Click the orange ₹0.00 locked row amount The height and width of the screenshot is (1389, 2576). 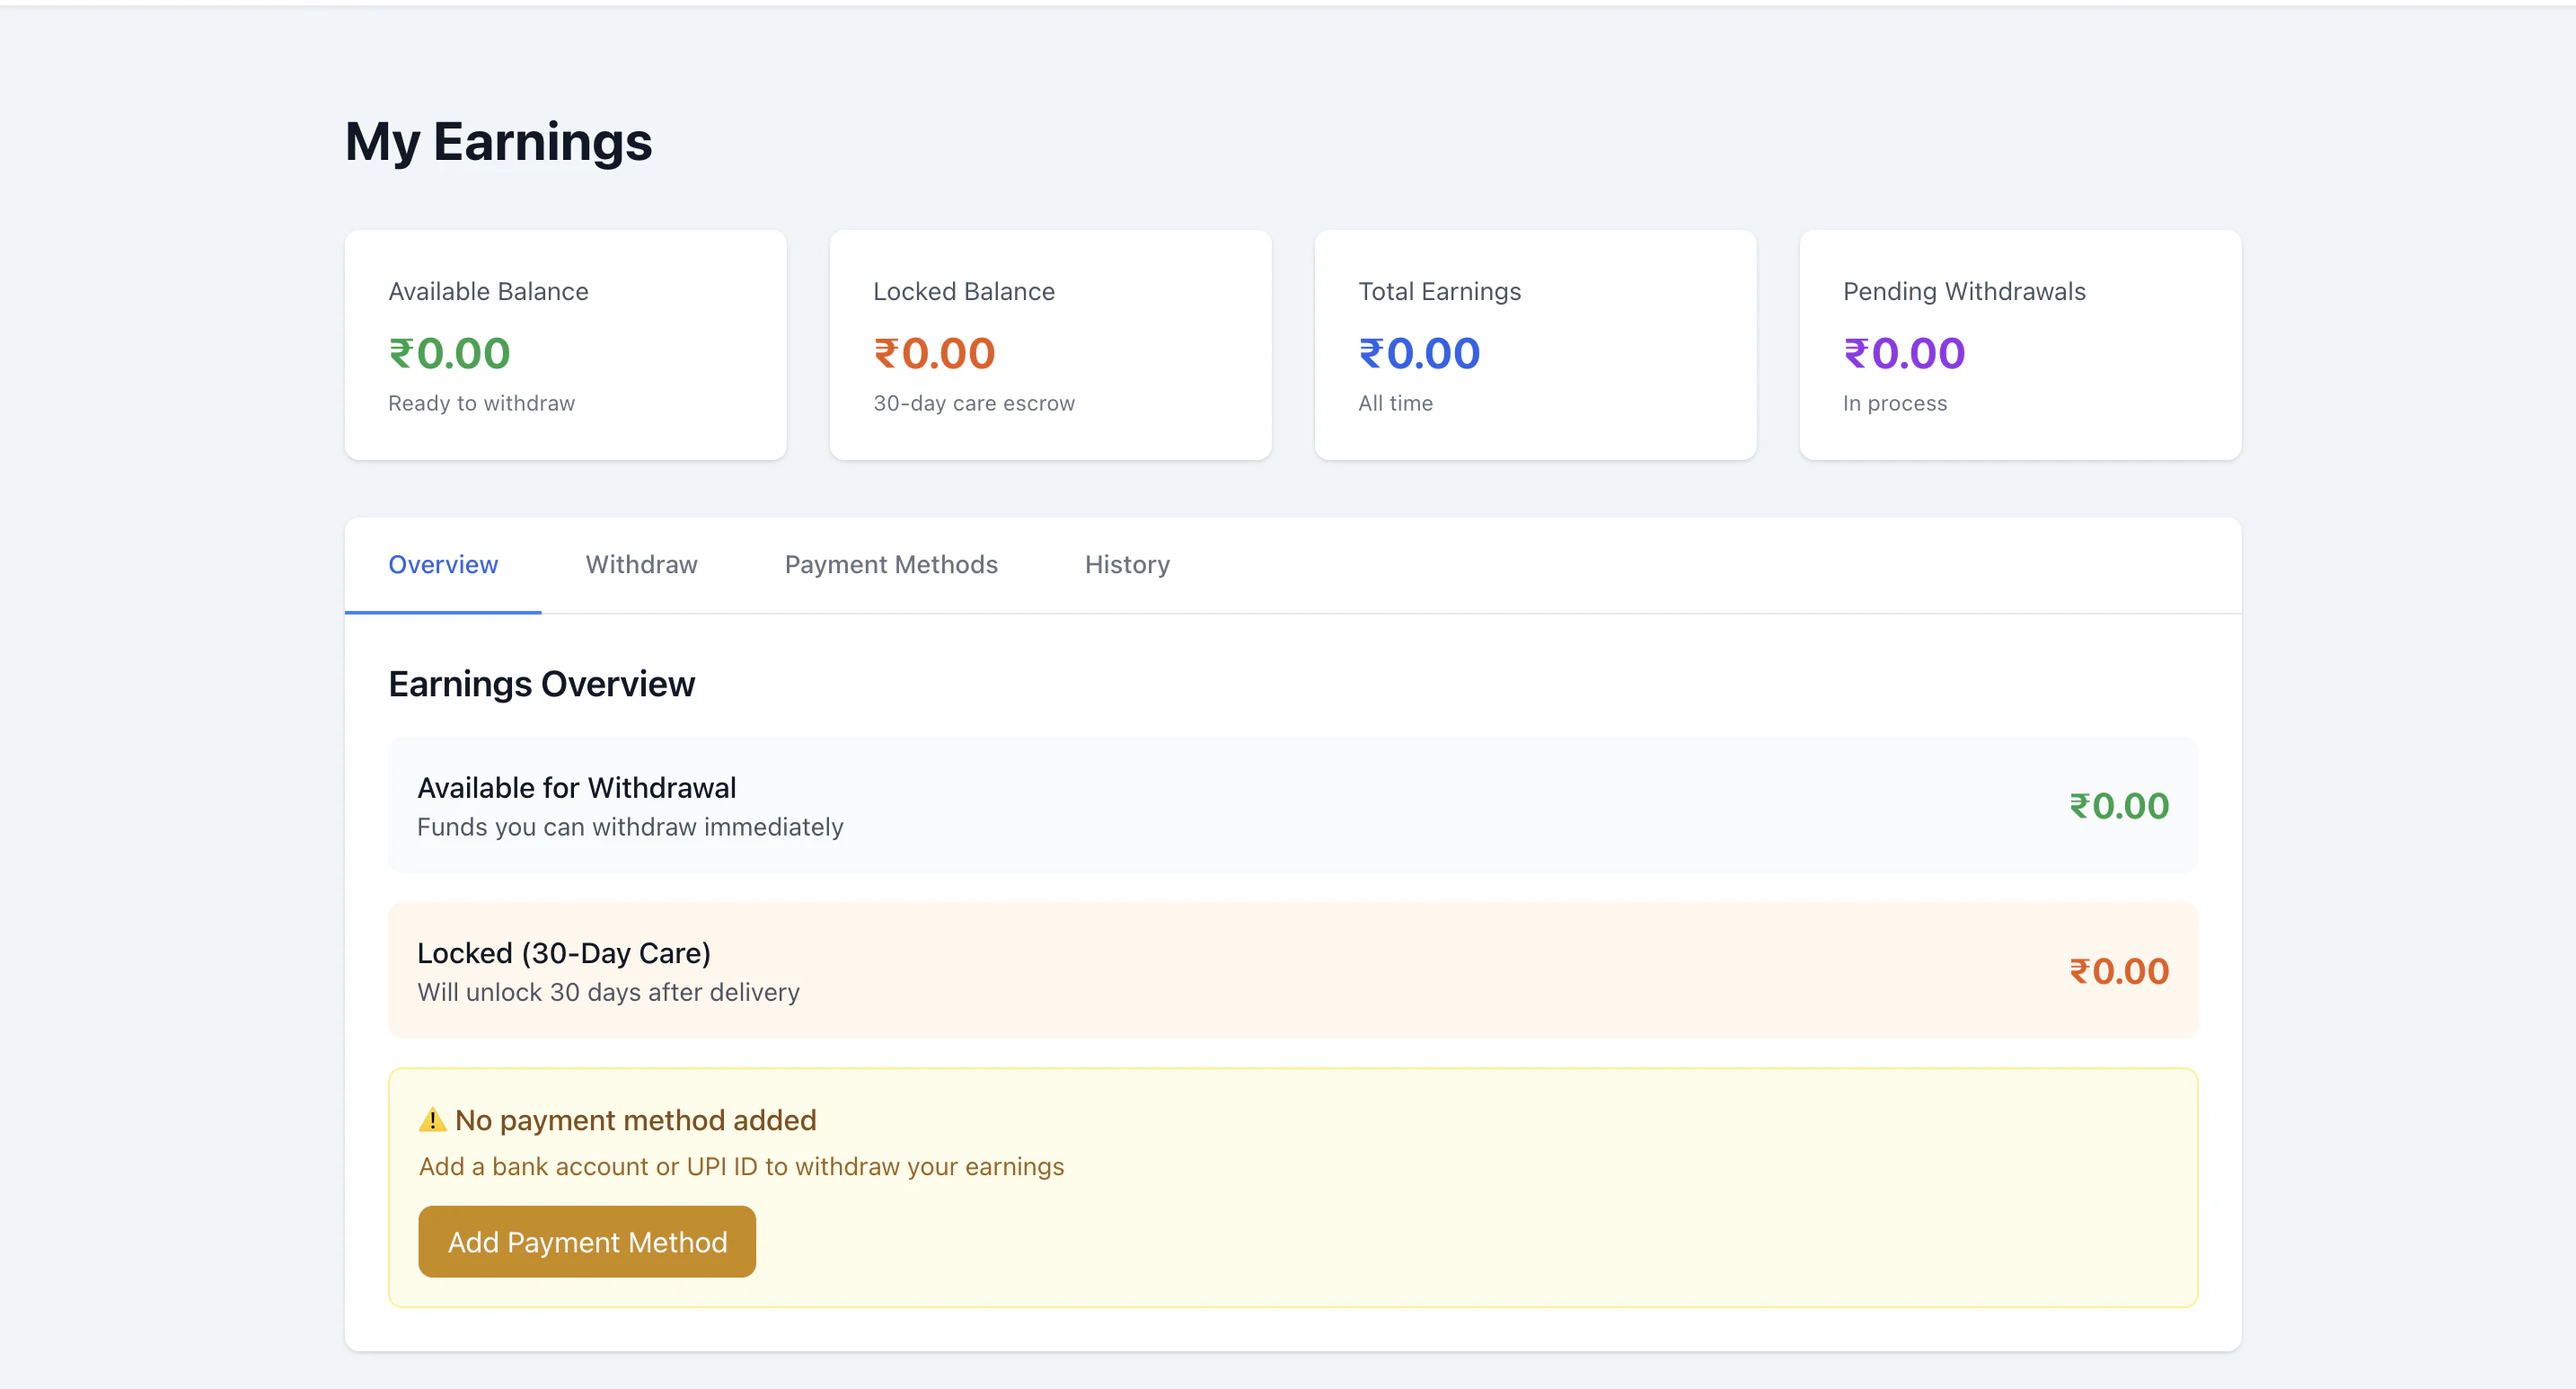(x=2118, y=971)
